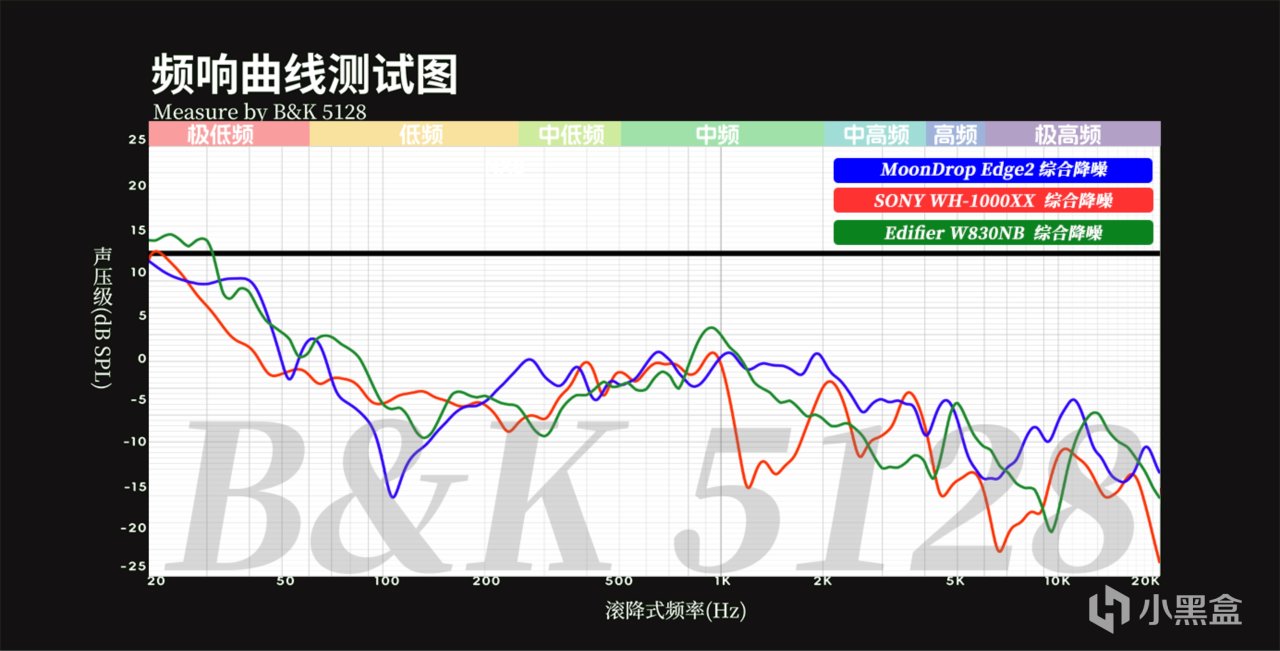This screenshot has height=651, width=1280.
Task: Click the 2K tick on frequency axis
Action: coord(821,581)
